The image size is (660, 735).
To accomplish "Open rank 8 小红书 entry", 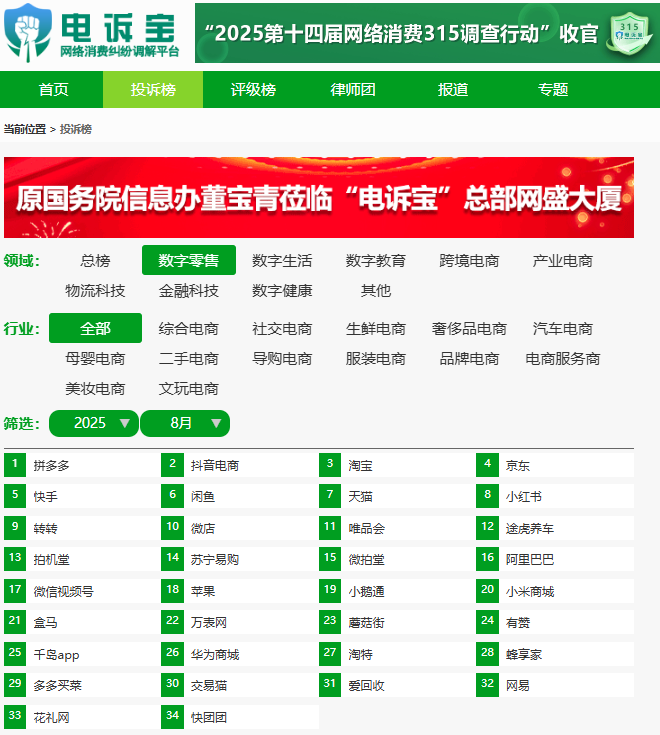I will click(x=555, y=496).
